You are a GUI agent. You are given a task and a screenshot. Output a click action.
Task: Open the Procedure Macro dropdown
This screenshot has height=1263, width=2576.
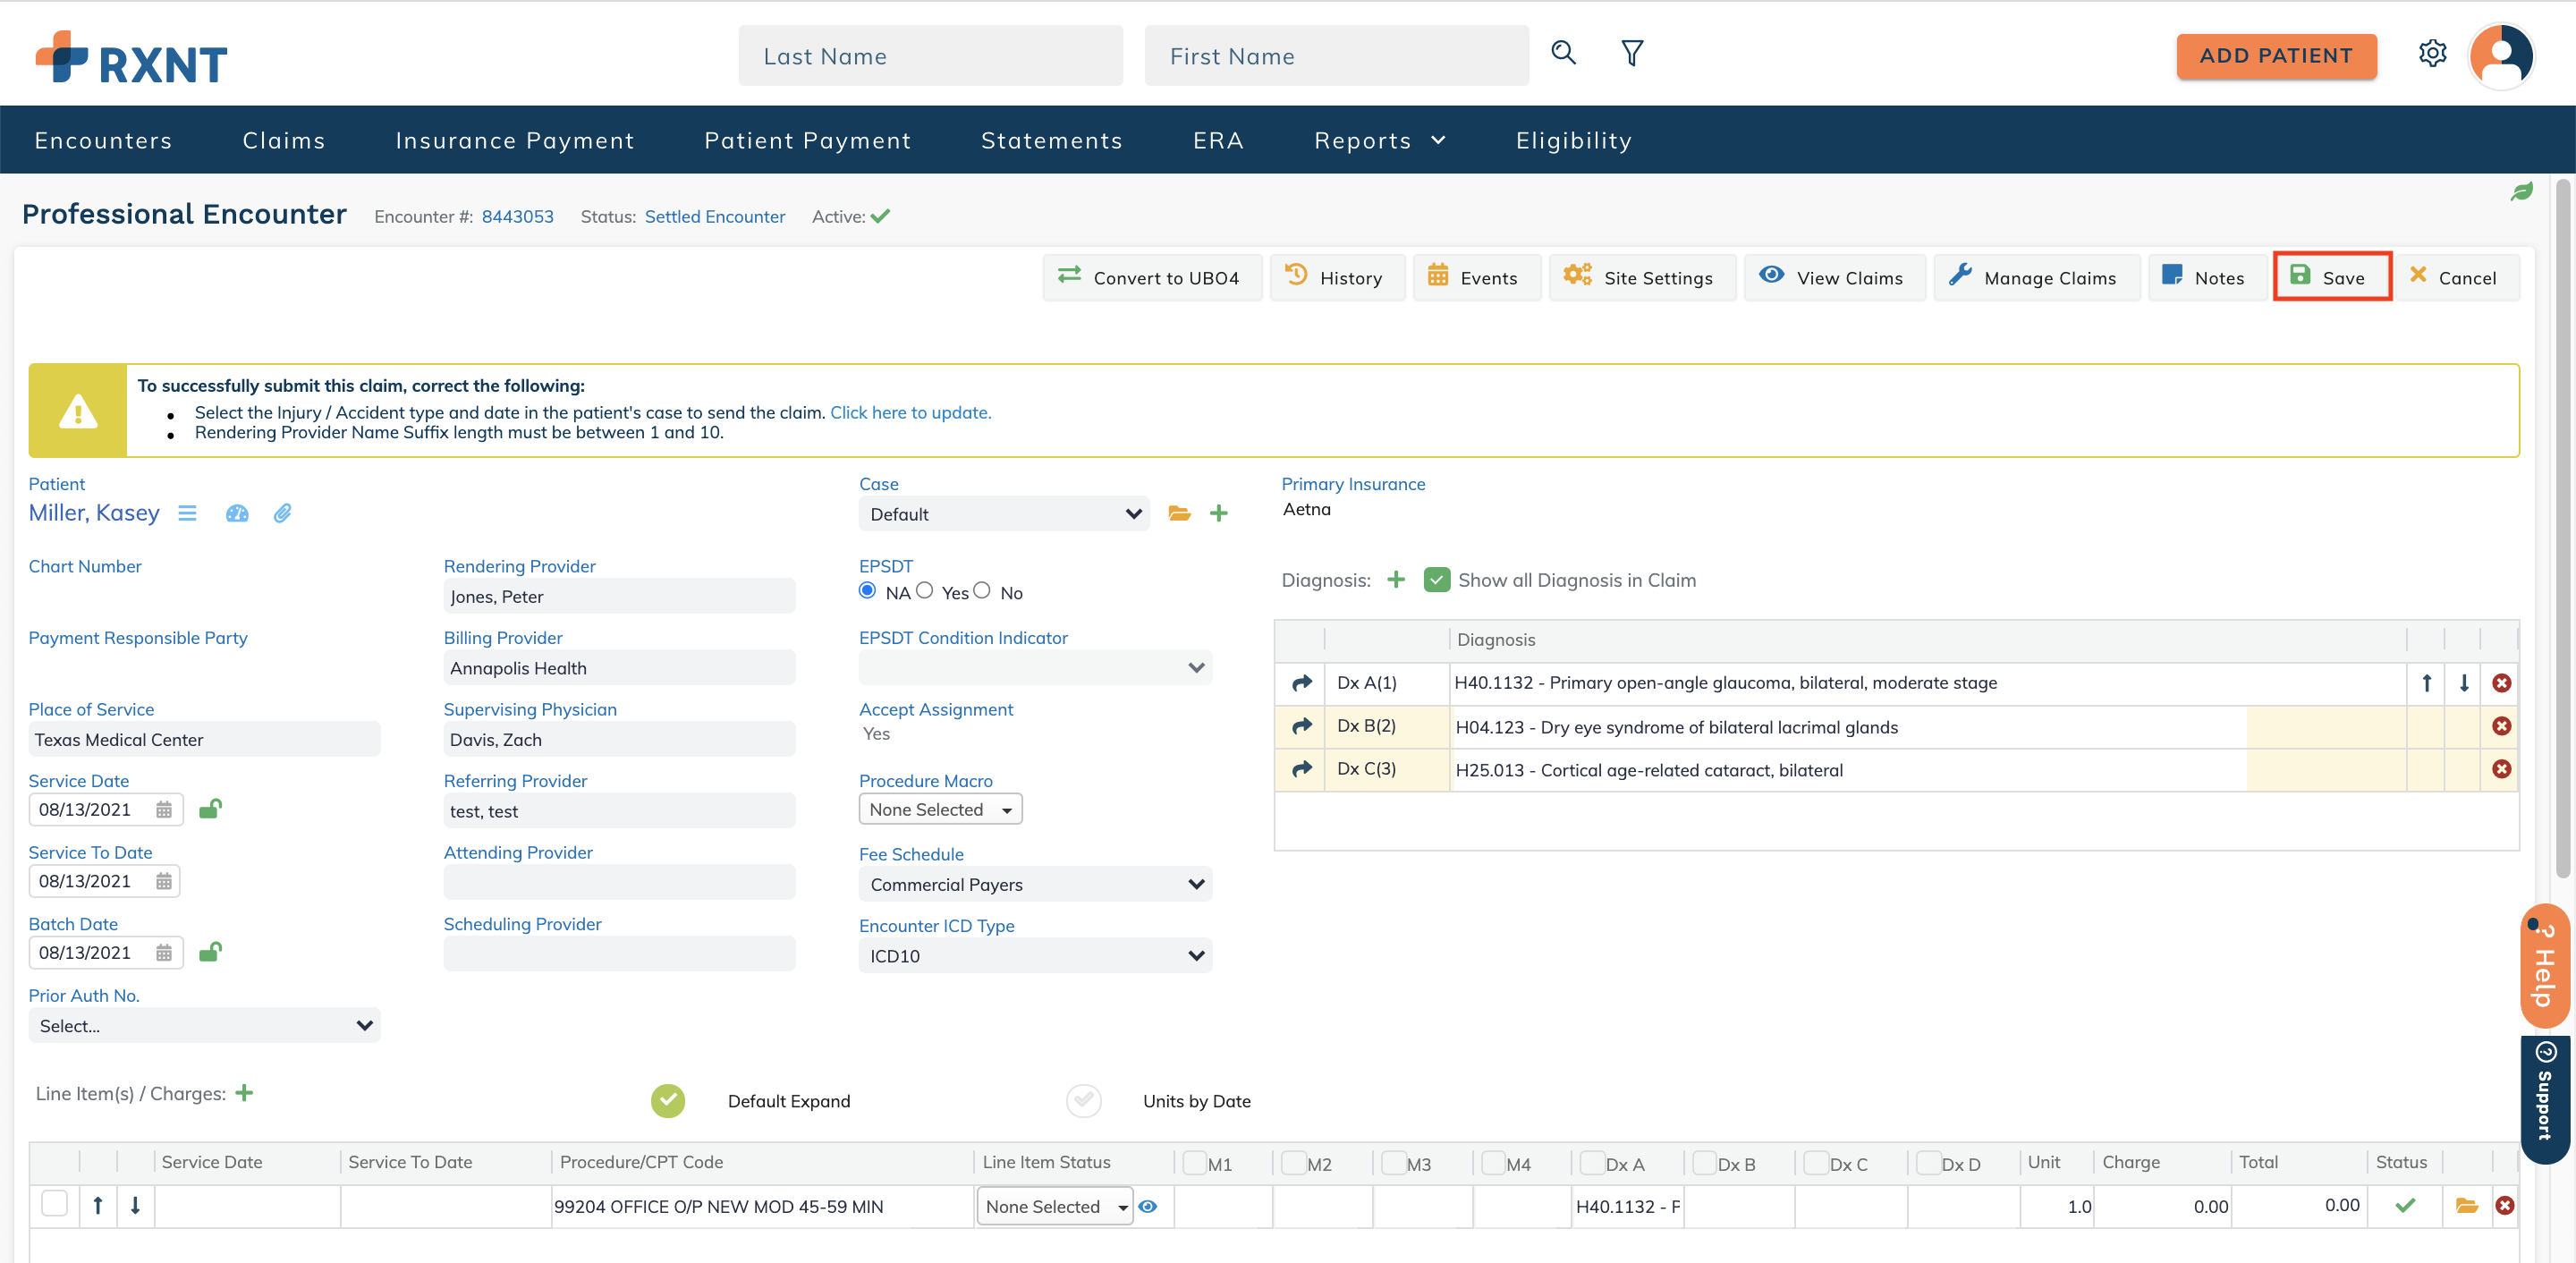pos(940,809)
